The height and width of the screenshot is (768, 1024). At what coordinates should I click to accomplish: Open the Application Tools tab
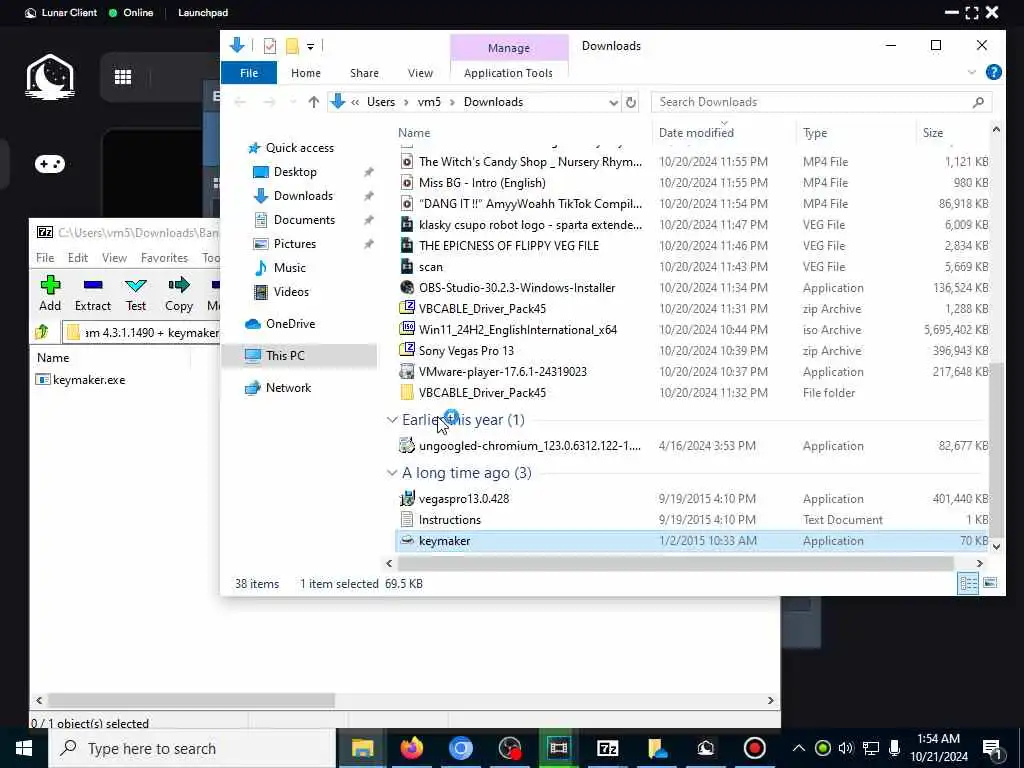(508, 73)
